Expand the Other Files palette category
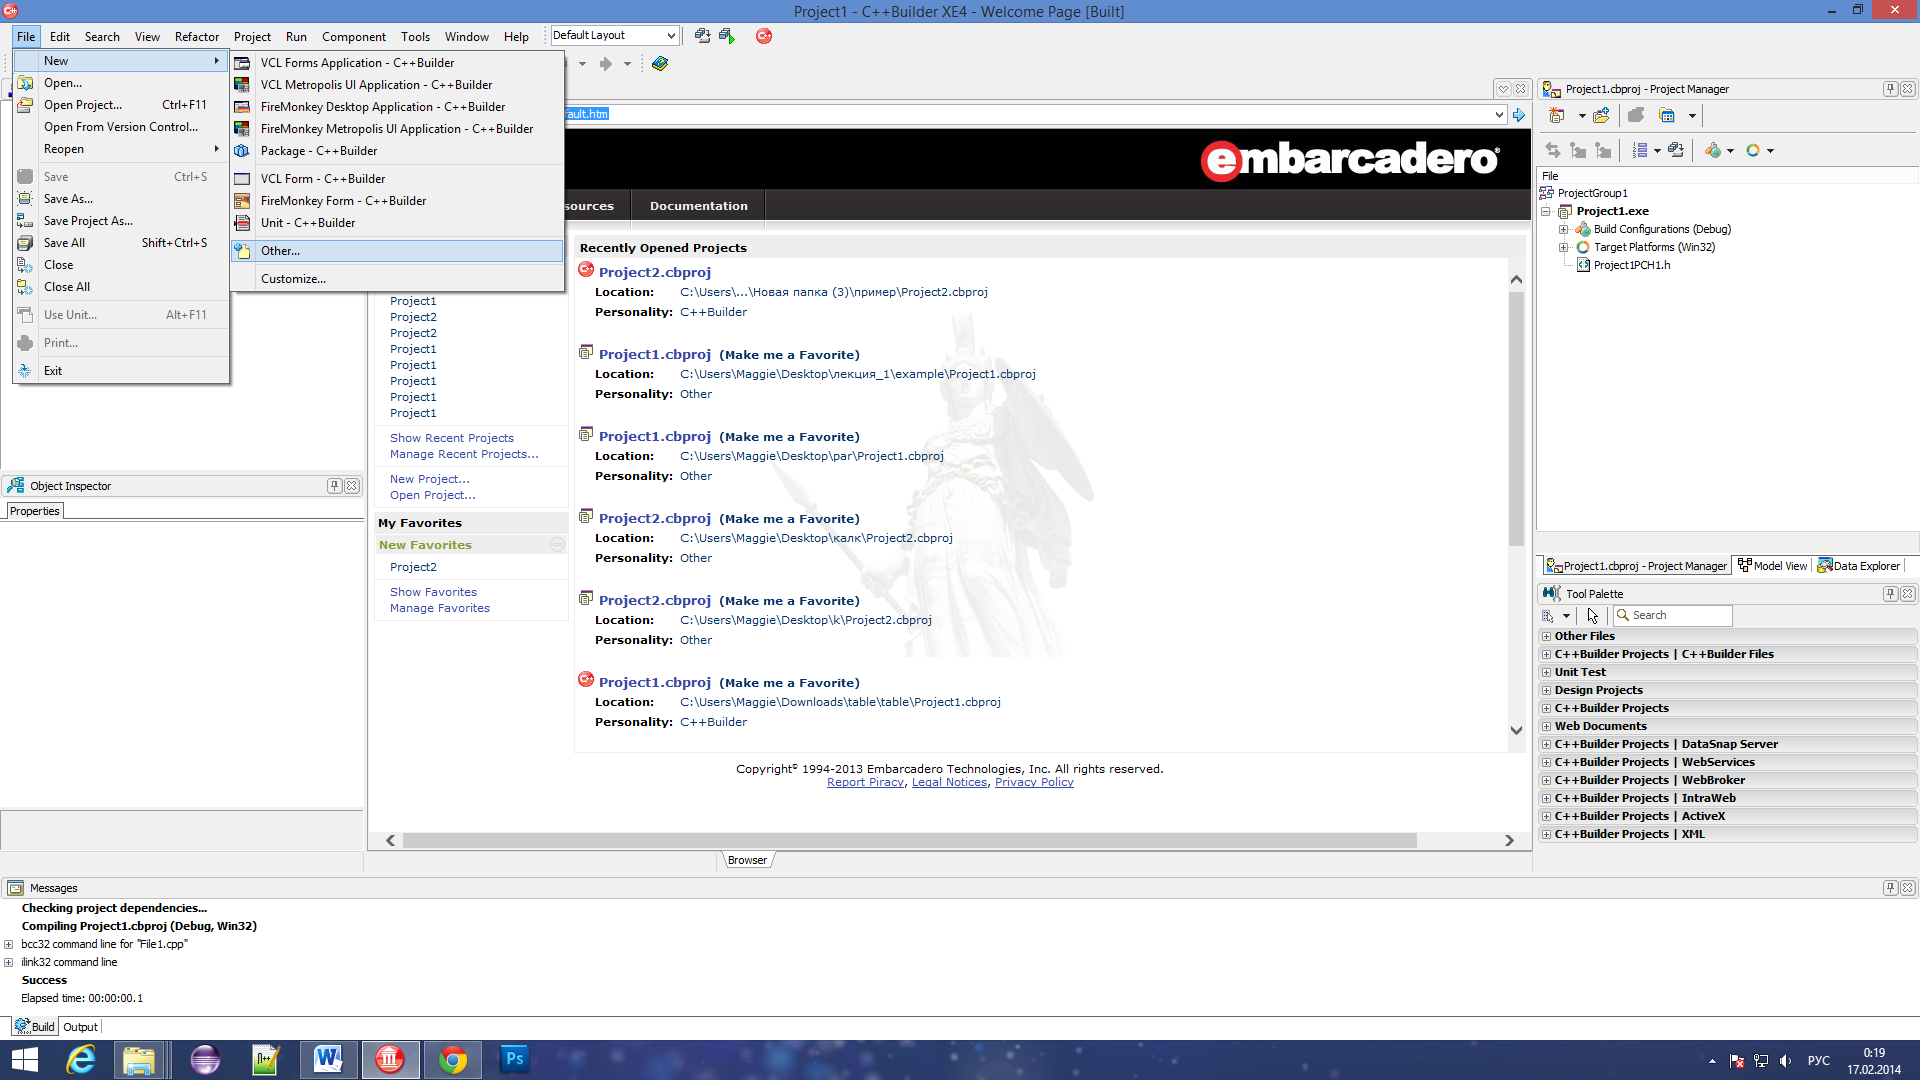Image resolution: width=1920 pixels, height=1080 pixels. (x=1547, y=637)
